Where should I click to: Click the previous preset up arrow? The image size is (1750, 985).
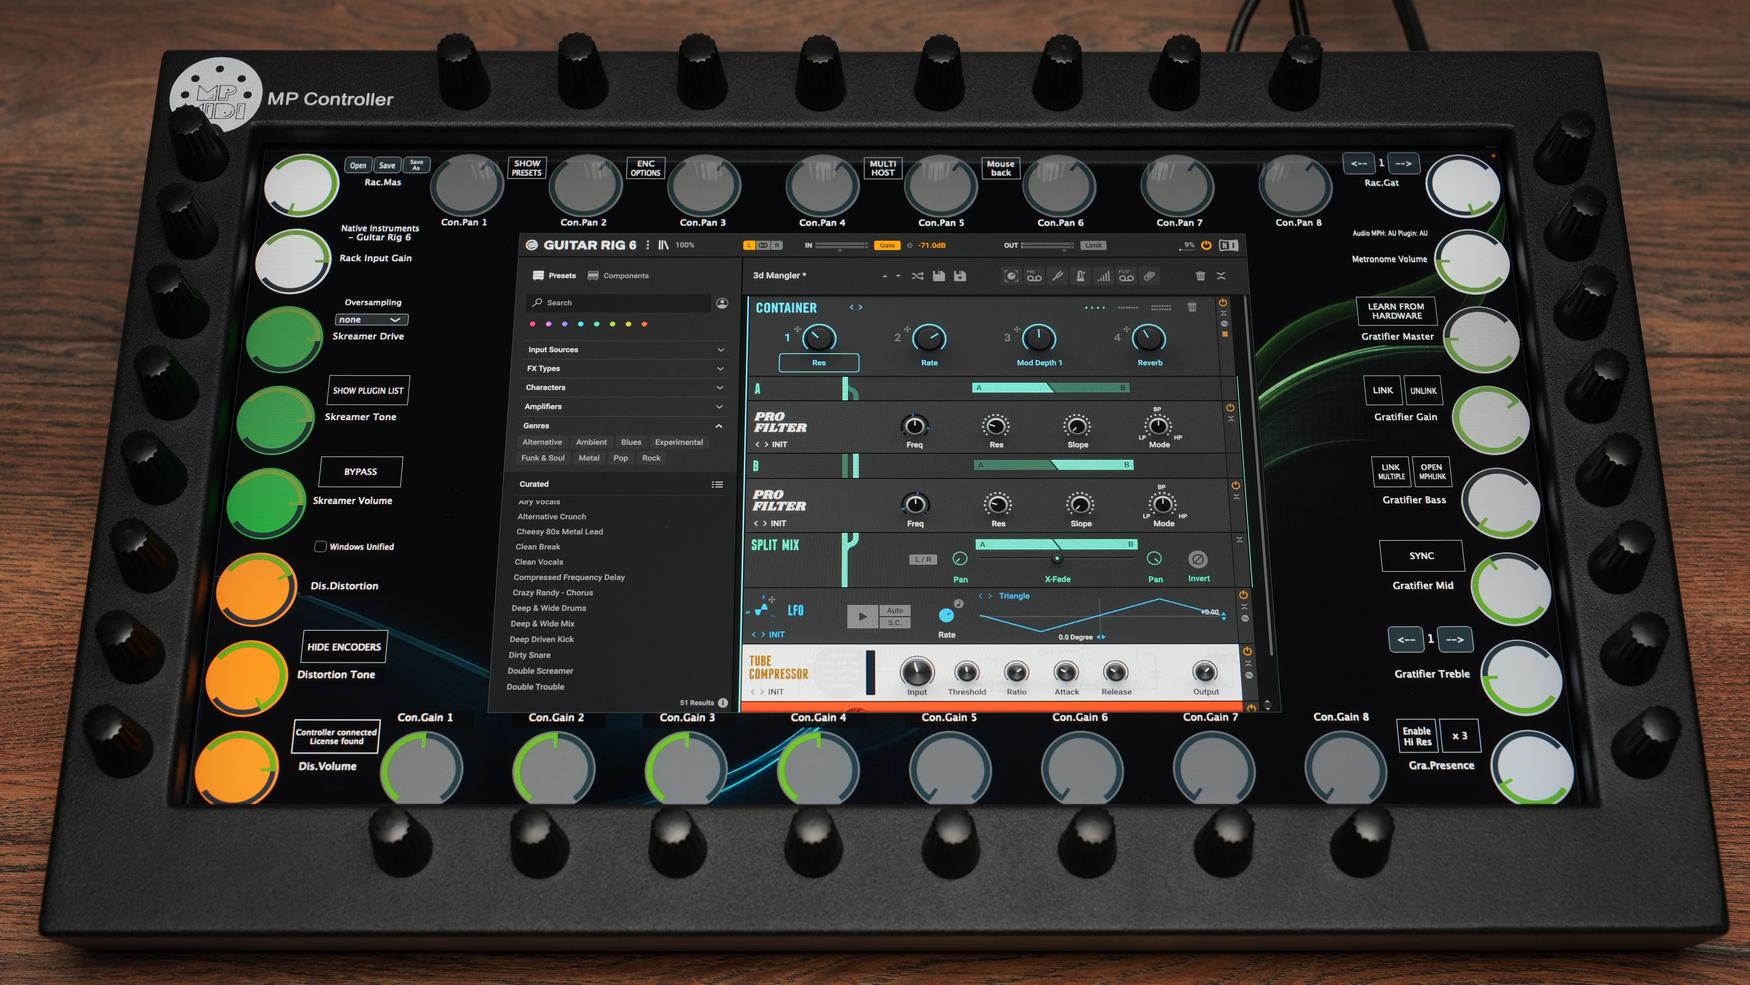884,276
